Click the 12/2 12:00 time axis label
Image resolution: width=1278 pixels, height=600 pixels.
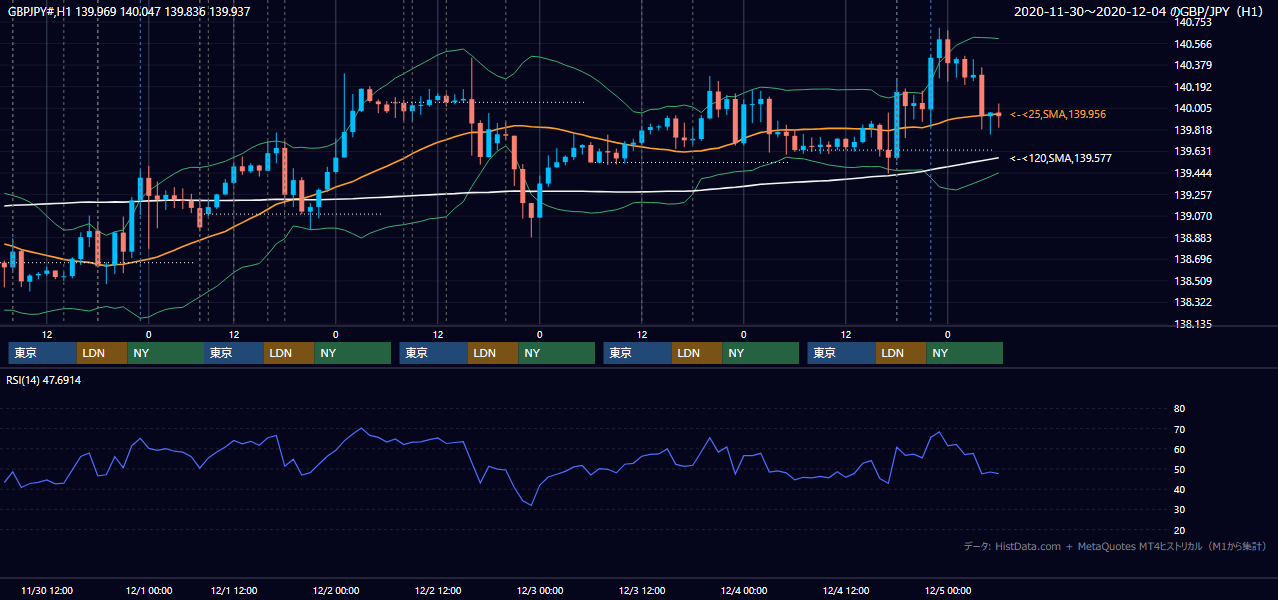[x=438, y=590]
